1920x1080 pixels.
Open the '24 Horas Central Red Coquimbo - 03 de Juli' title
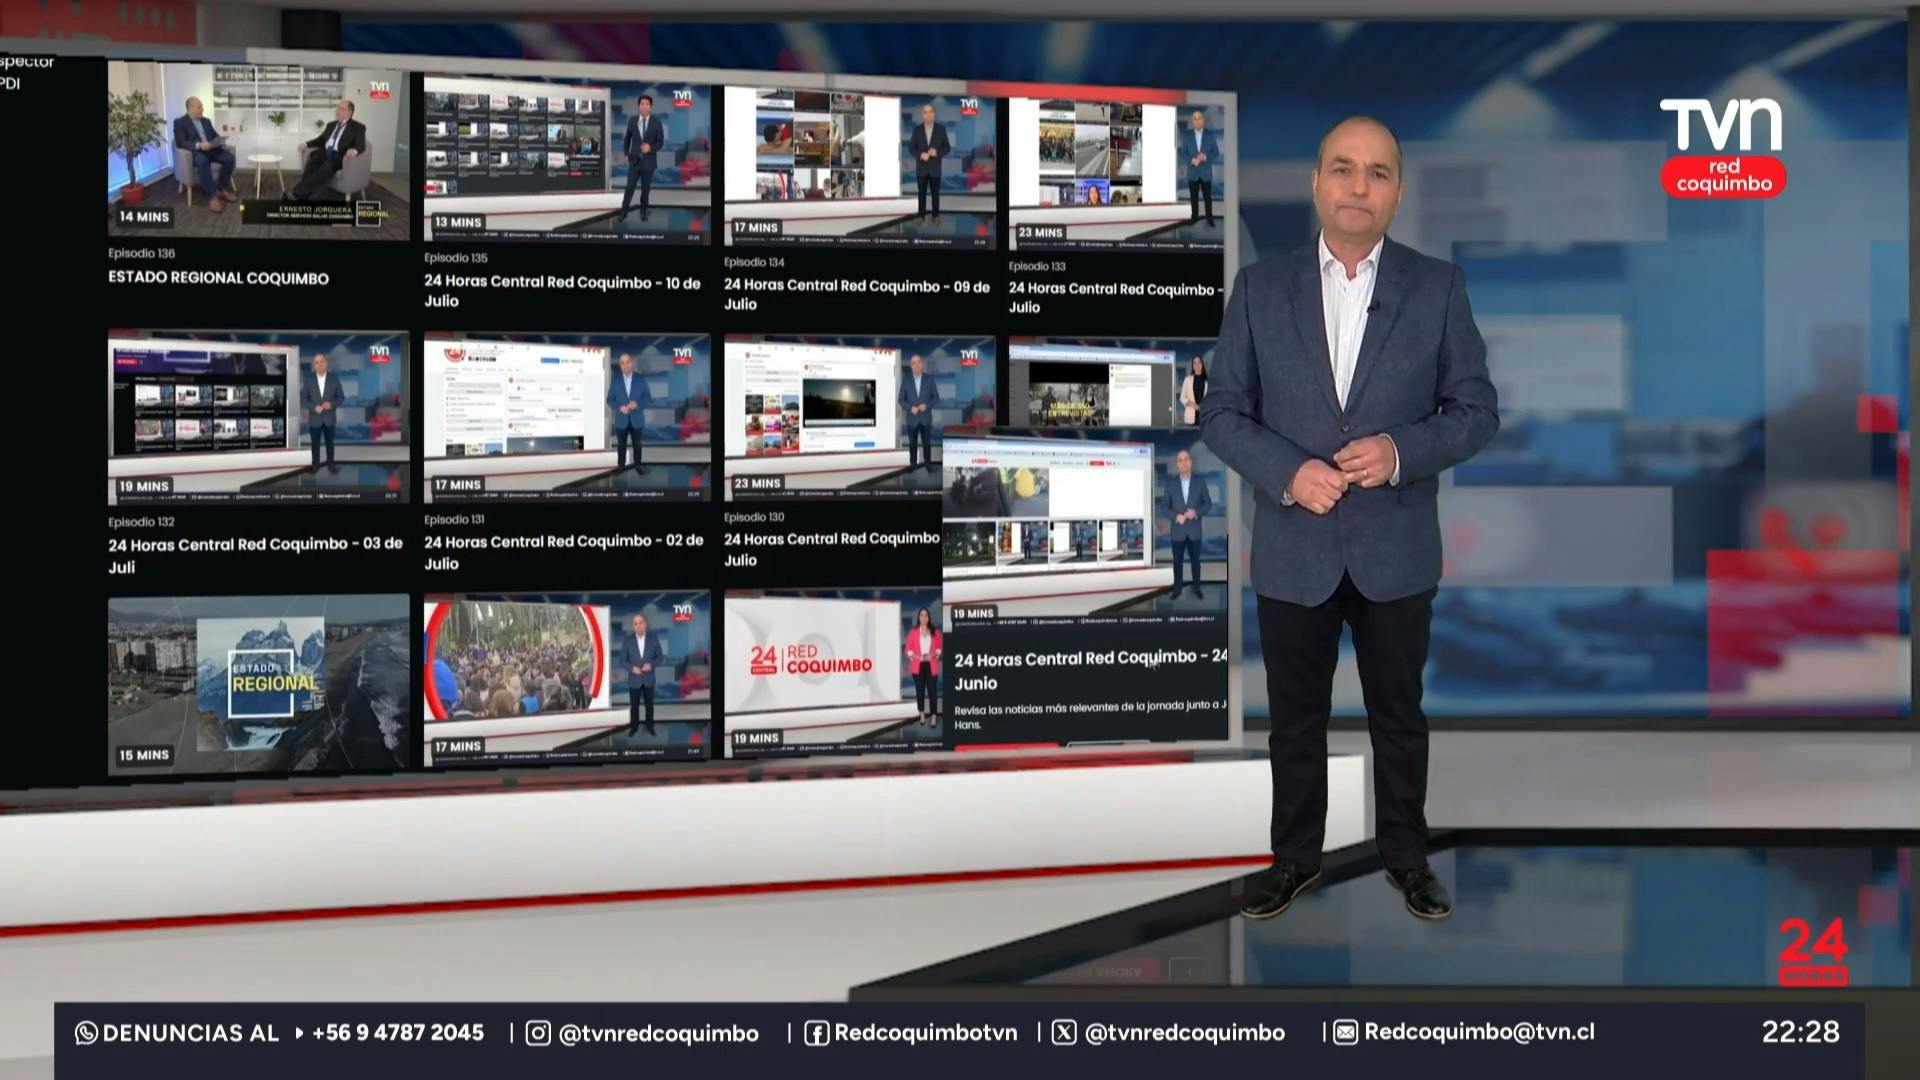pos(255,555)
